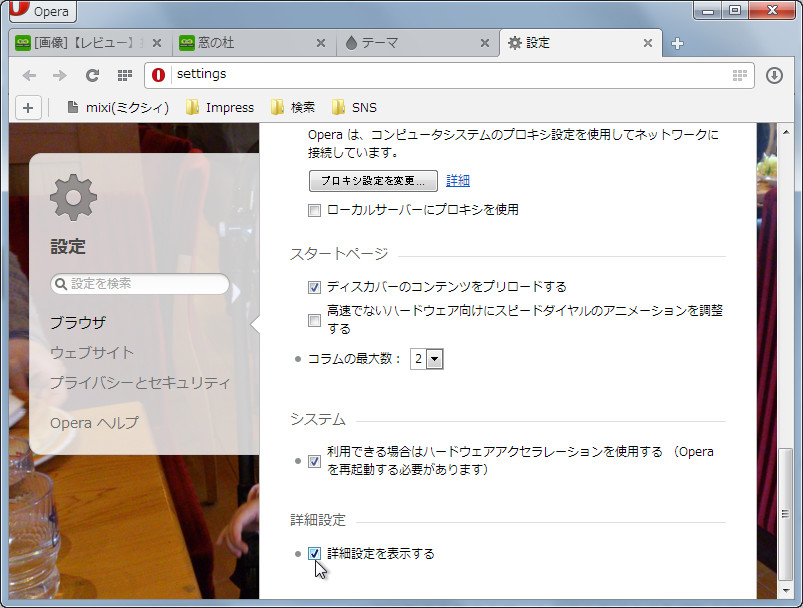Open the tab grid view icon
803x608 pixels.
pos(123,74)
